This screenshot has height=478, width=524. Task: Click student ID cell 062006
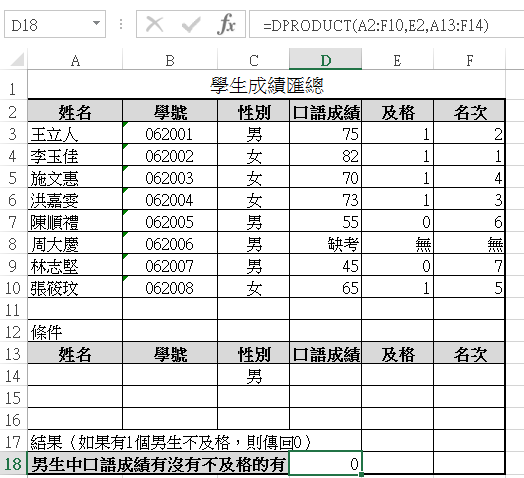(170, 244)
